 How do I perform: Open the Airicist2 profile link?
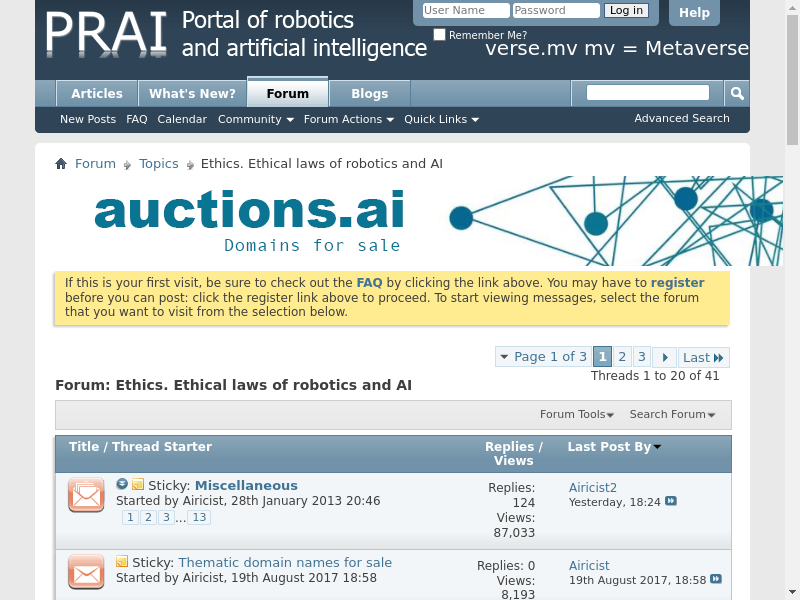point(592,487)
